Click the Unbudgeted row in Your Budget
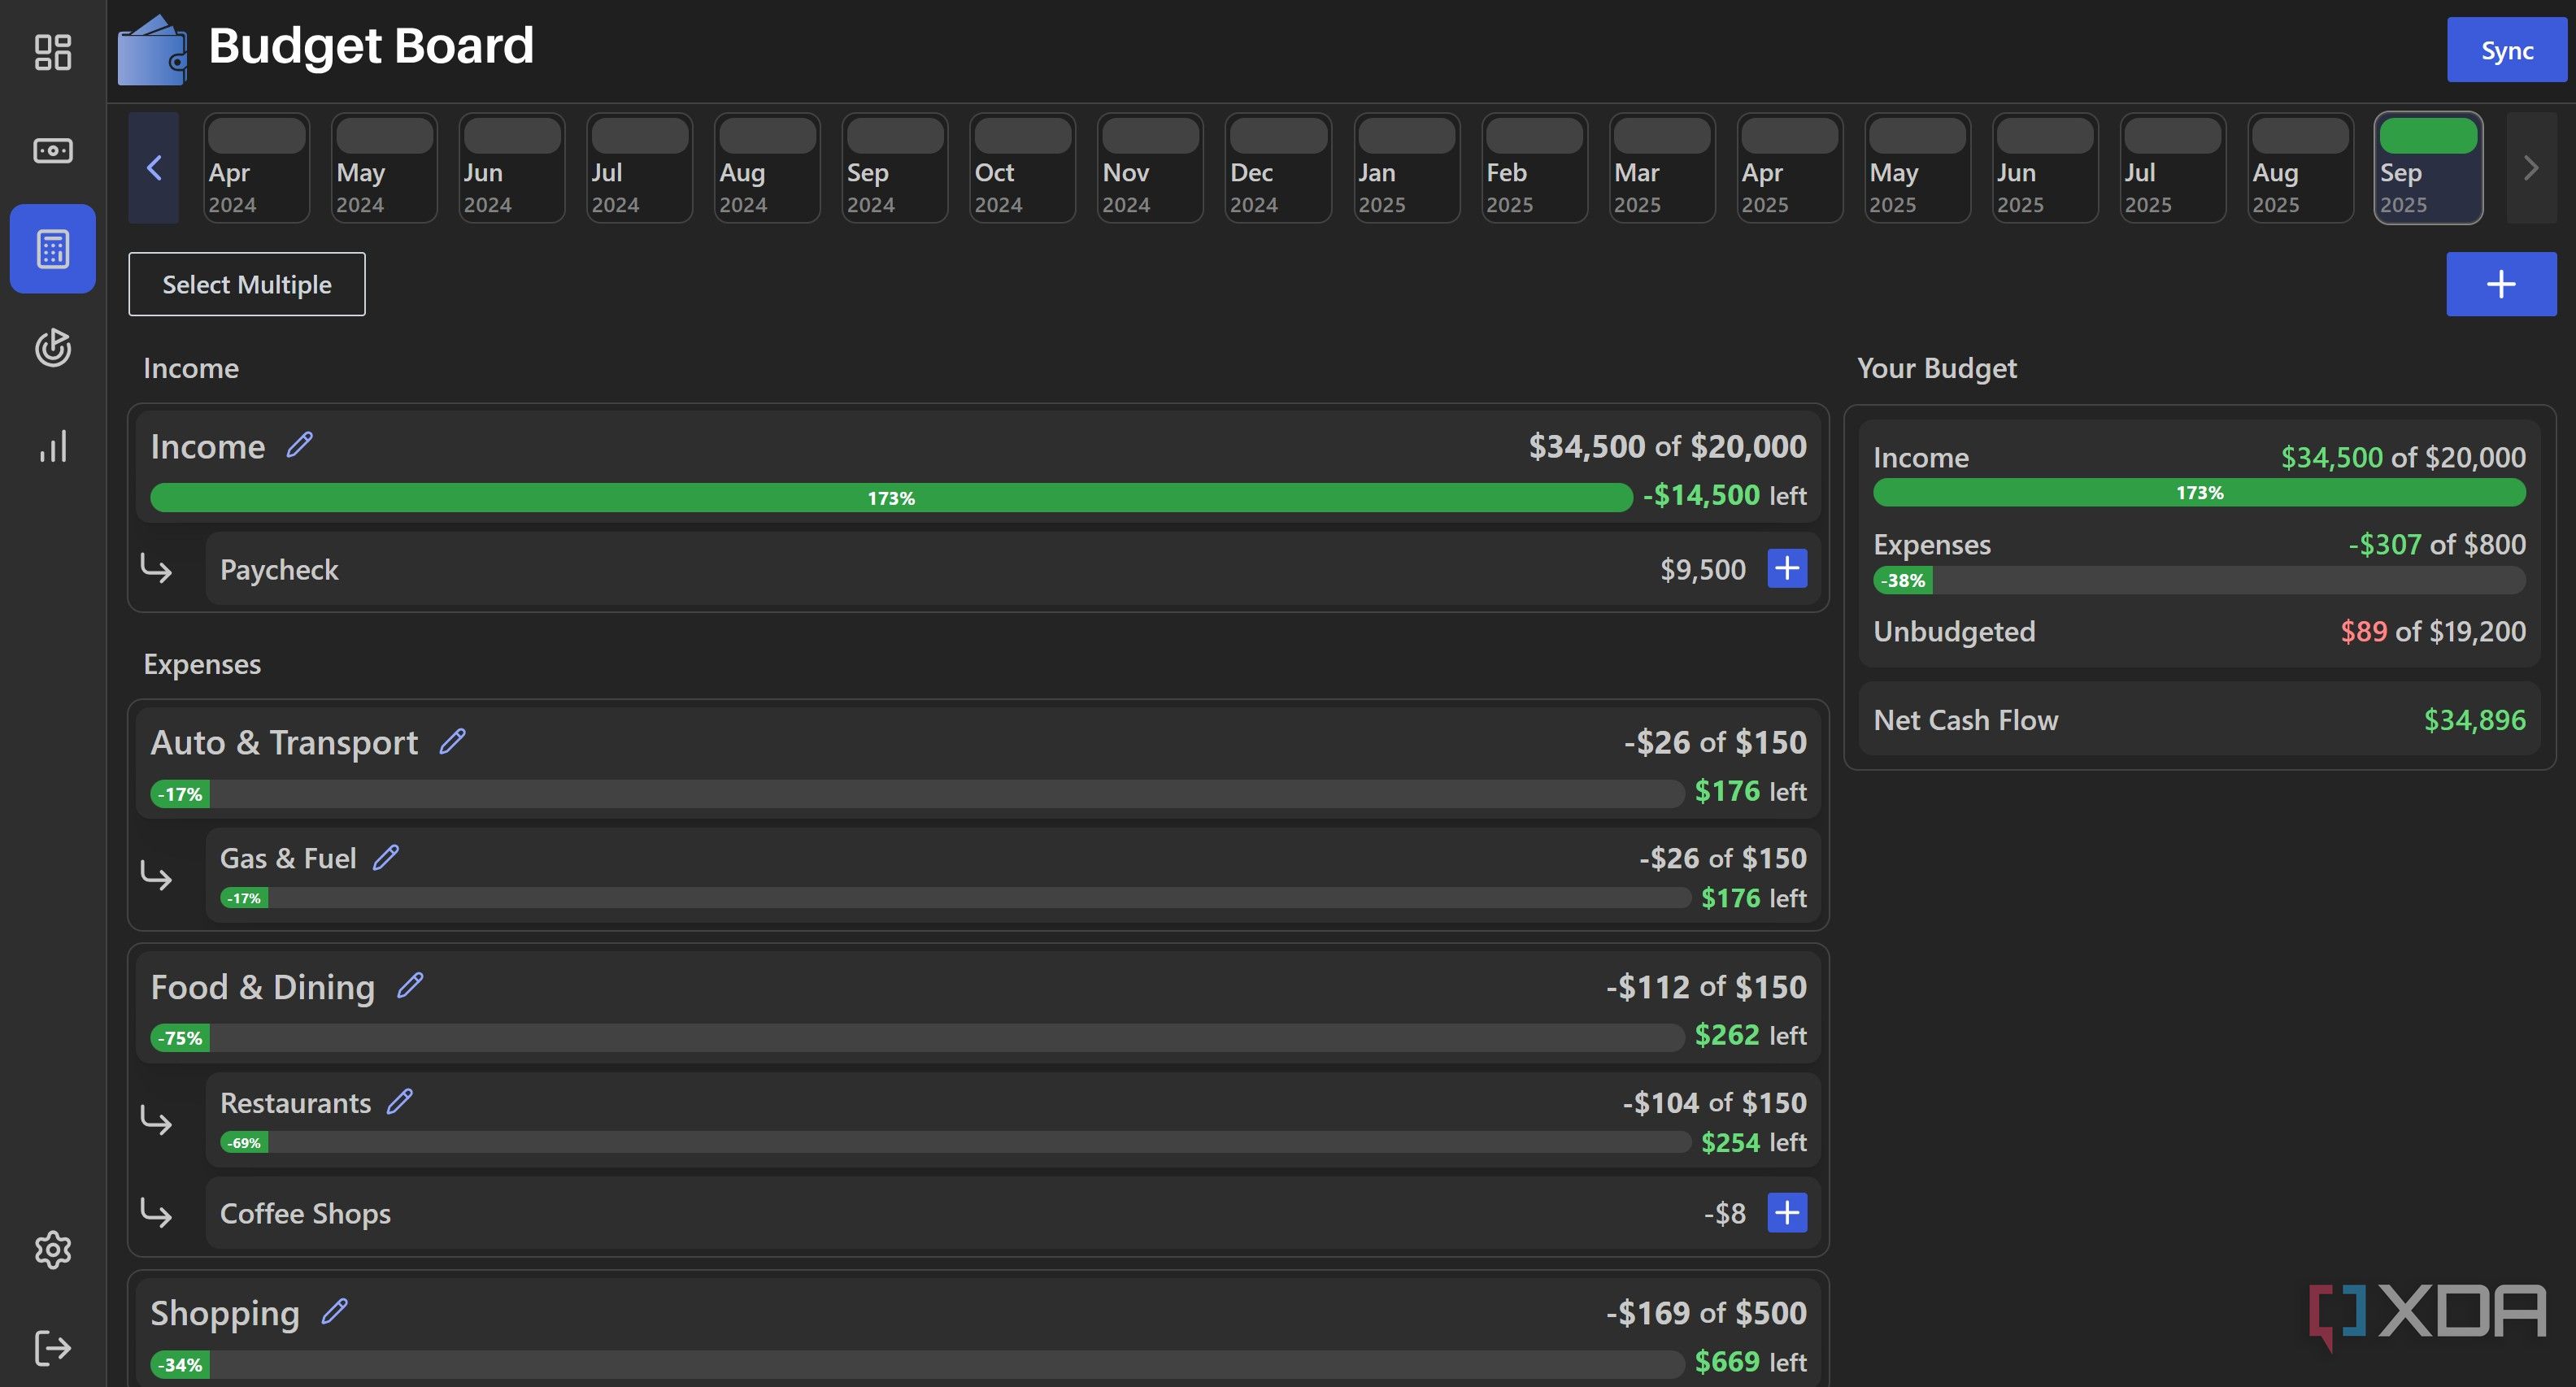The image size is (2576, 1387). click(x=2199, y=631)
